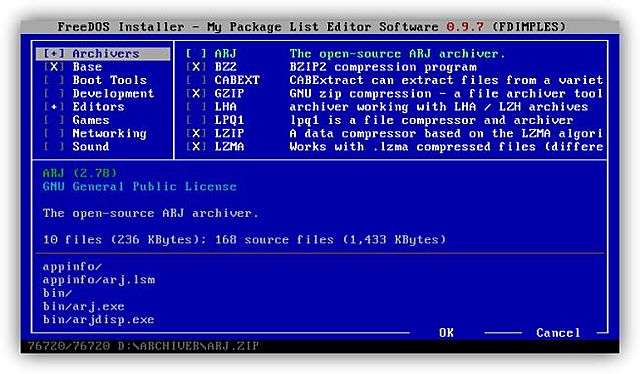640x374 pixels.
Task: Click the OK button
Action: click(447, 333)
